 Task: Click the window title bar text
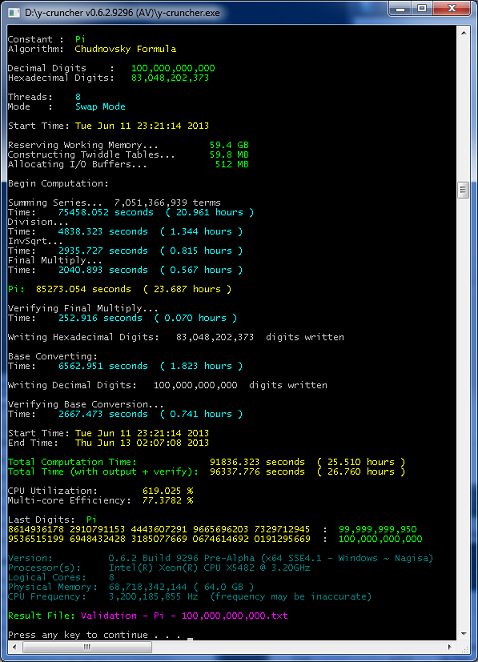tap(122, 13)
